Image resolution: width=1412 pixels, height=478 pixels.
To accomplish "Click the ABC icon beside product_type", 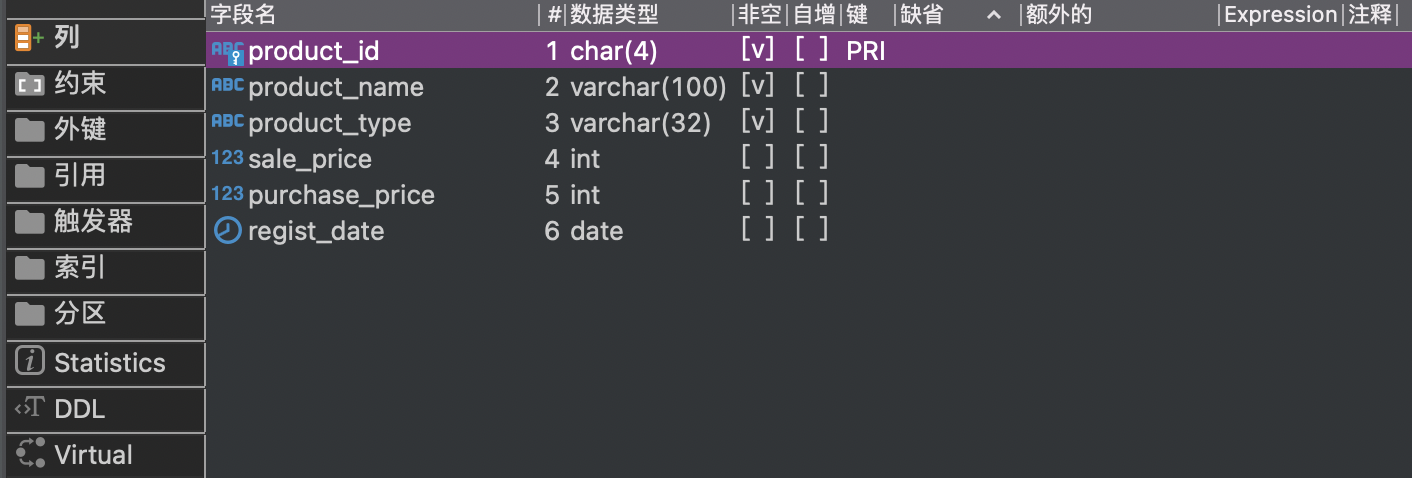I will 228,123.
